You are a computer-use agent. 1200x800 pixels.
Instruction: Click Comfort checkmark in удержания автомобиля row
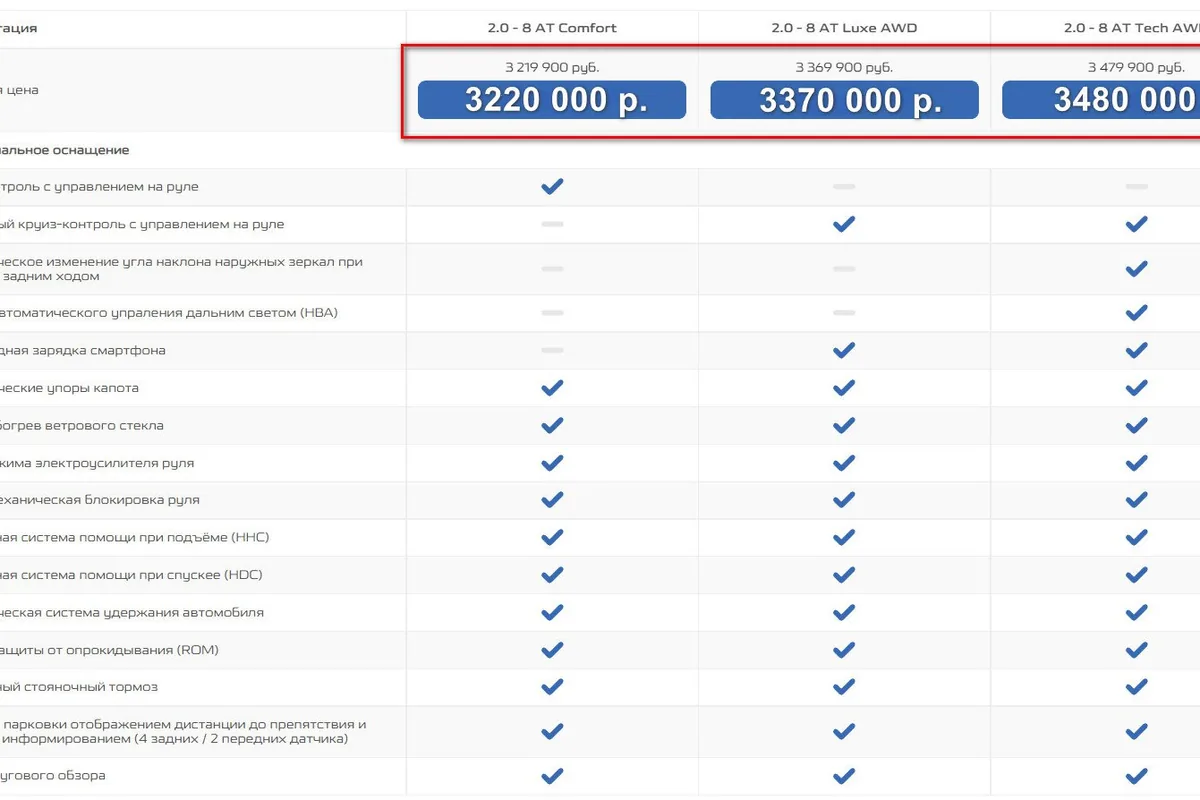point(552,612)
